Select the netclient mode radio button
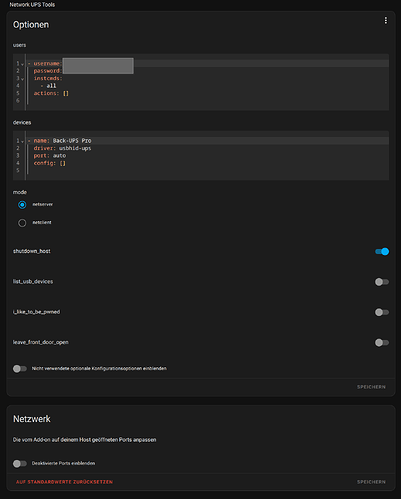The height and width of the screenshot is (499, 401). 22,223
